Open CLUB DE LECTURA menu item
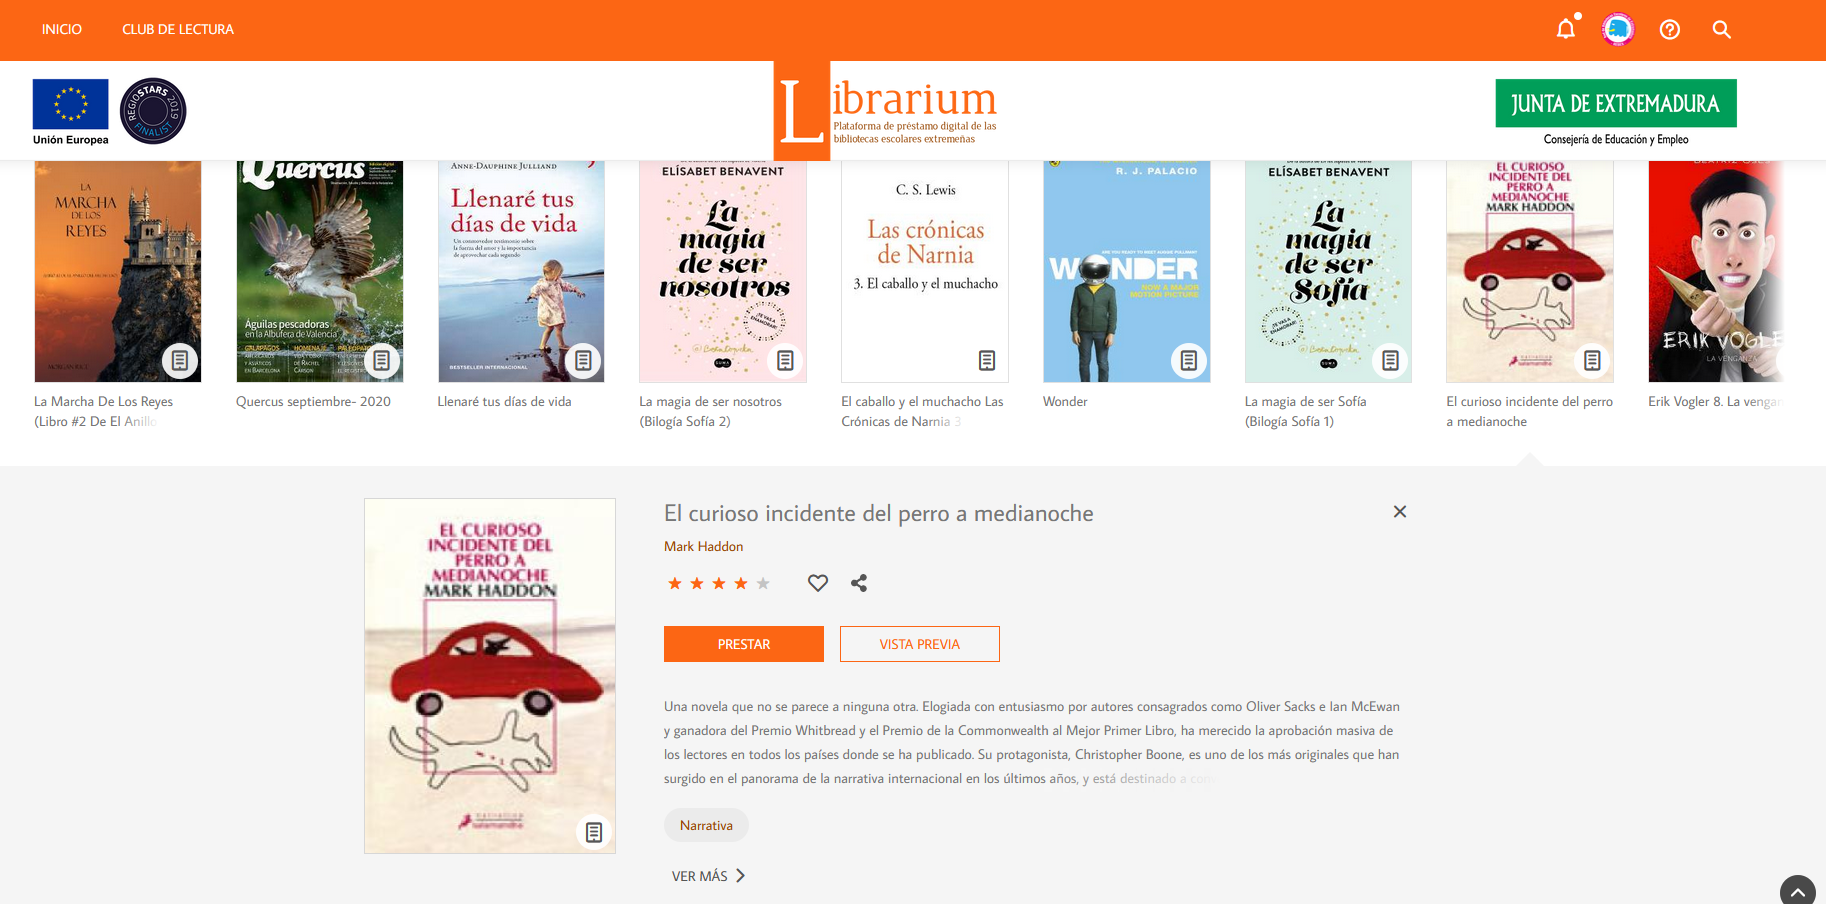This screenshot has height=904, width=1826. pyautogui.click(x=178, y=29)
